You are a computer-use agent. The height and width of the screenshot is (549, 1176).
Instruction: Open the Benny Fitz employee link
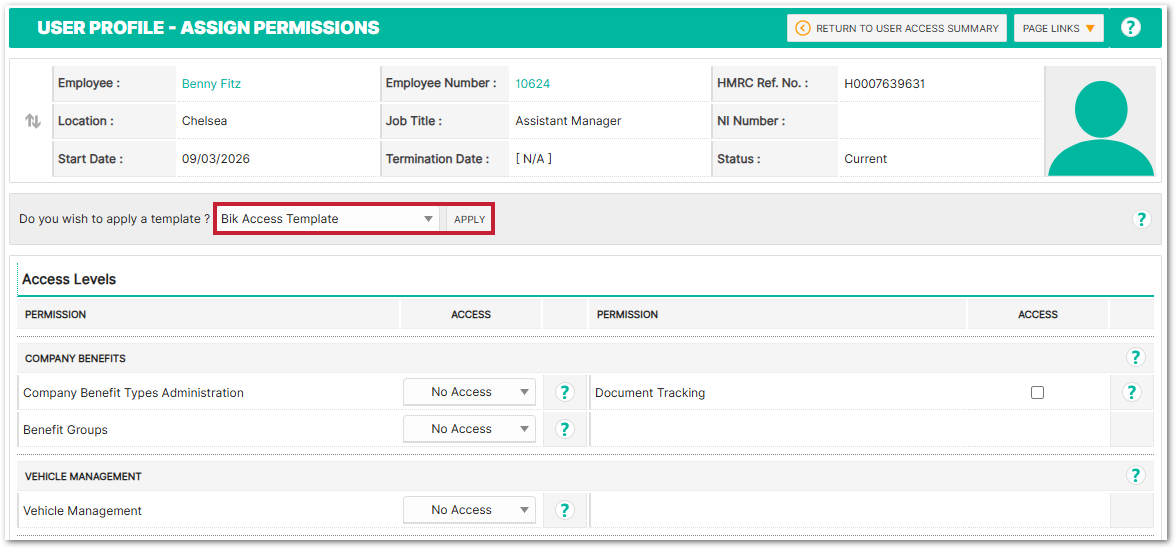click(x=211, y=84)
